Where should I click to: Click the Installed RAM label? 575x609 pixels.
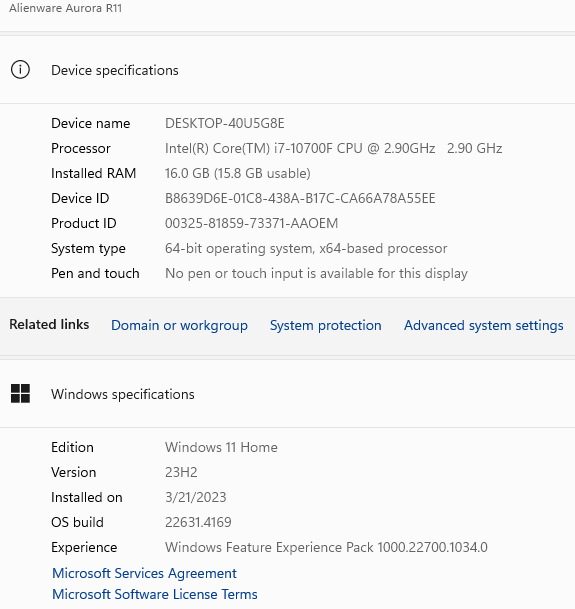[x=94, y=173]
